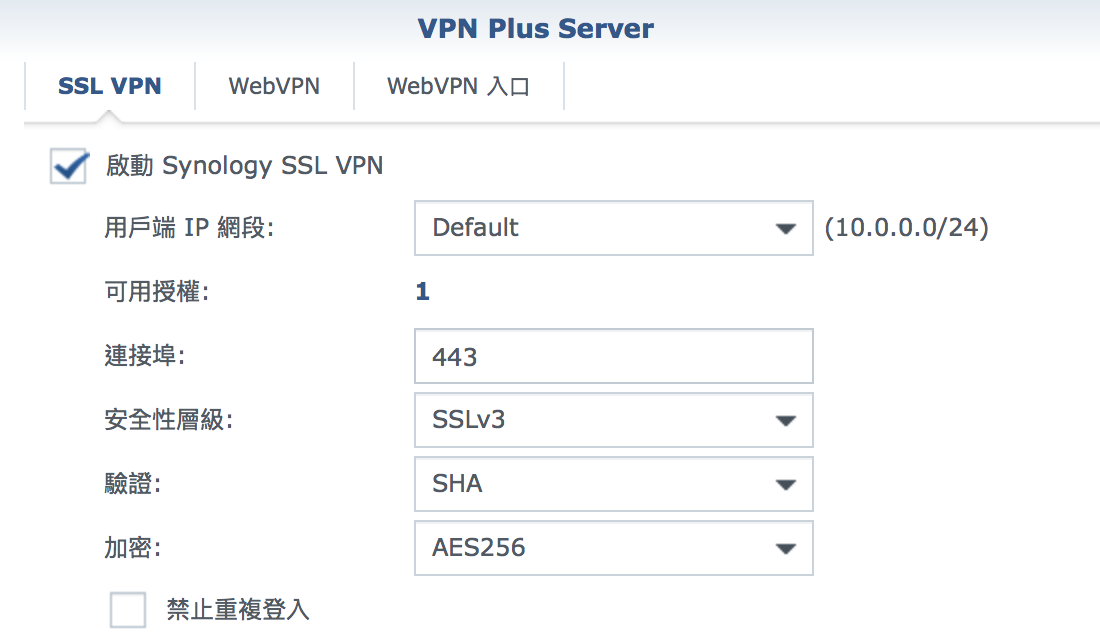1100x638 pixels.
Task: Uncheck the 啟動 Synology SSL VPN checkbox
Action: coord(69,167)
